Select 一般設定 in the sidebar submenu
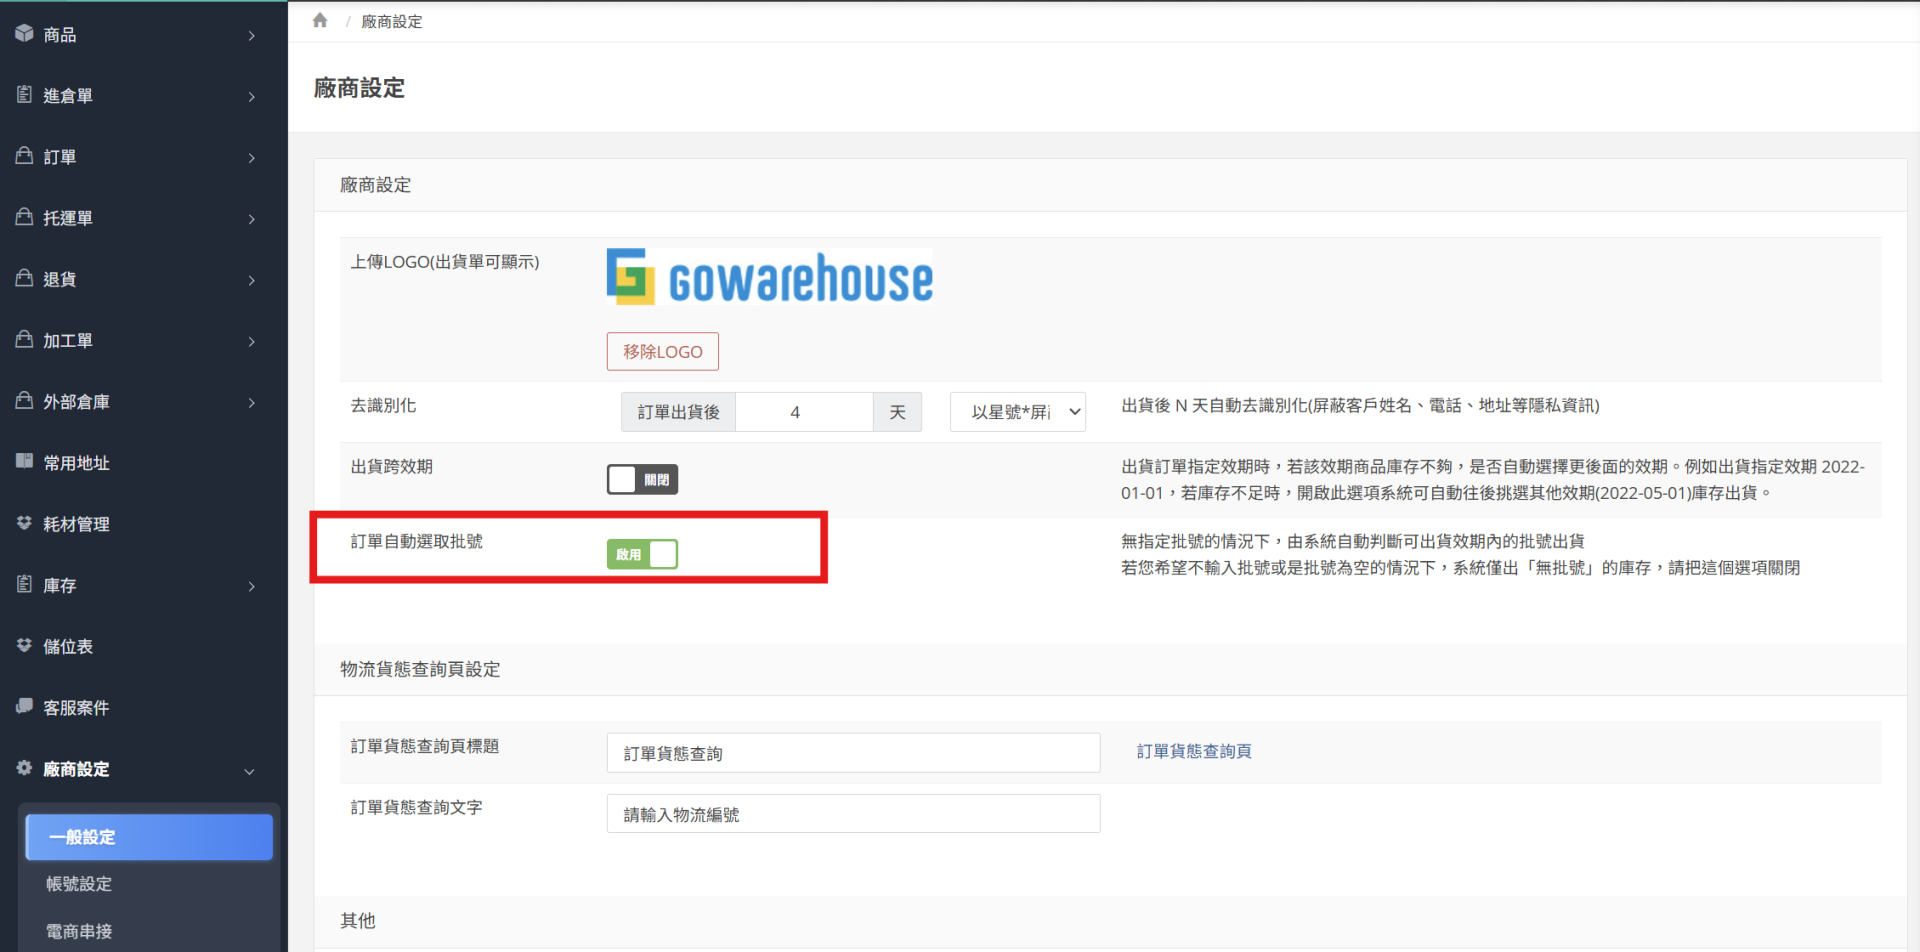Viewport: 1920px width, 952px height. point(149,837)
